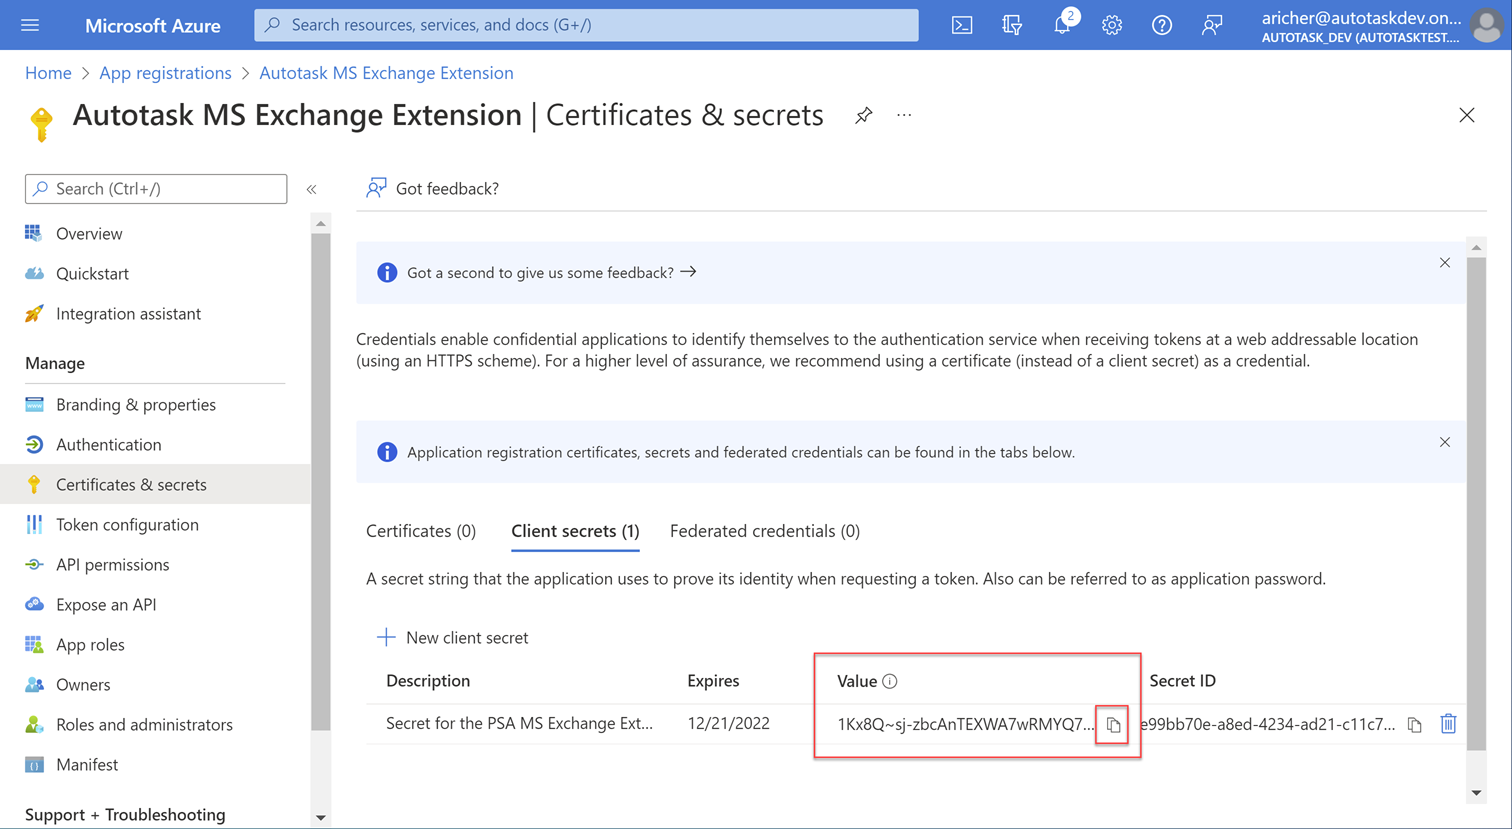This screenshot has height=829, width=1512.
Task: Open the Help question mark icon
Action: click(1162, 25)
